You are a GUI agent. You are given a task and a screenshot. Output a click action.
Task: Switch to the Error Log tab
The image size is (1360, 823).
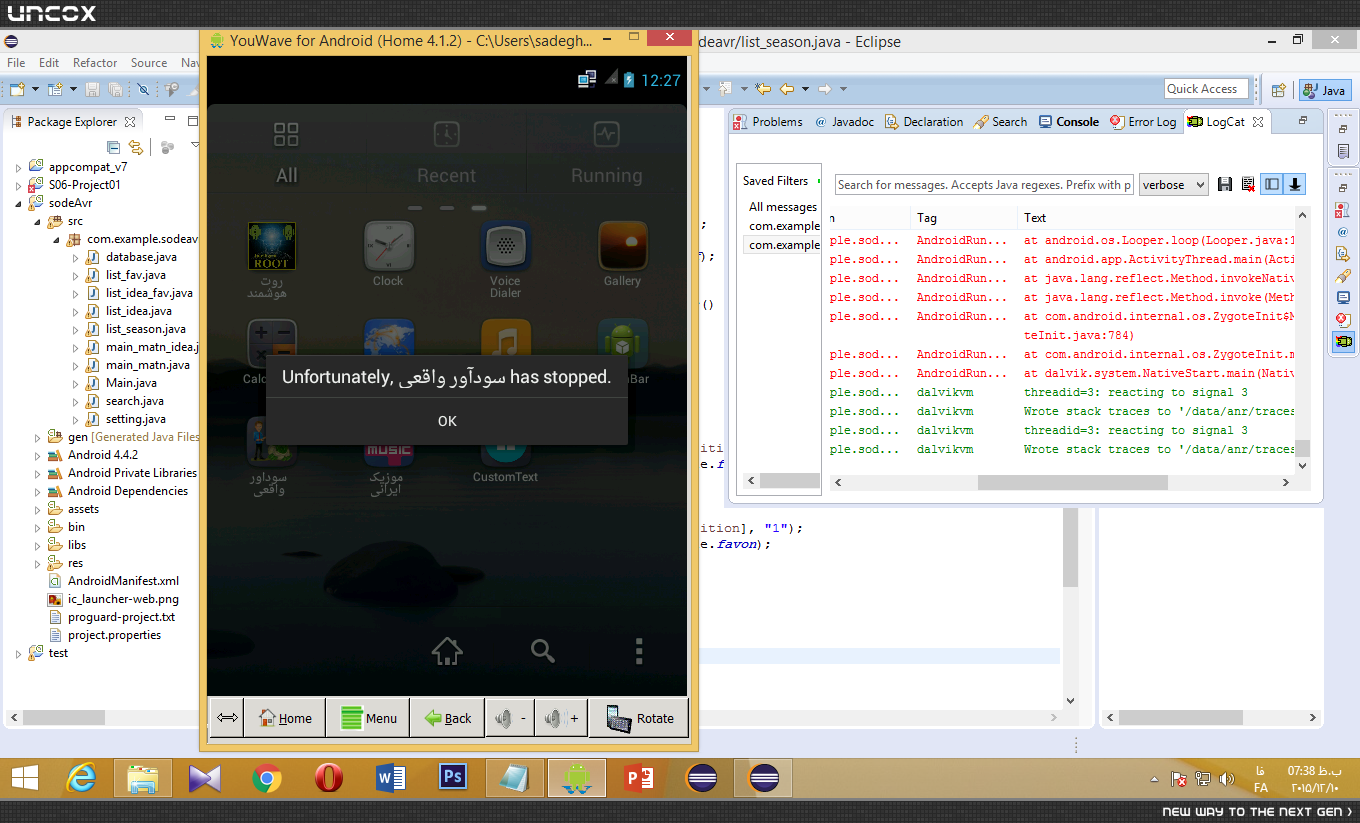click(x=1143, y=122)
